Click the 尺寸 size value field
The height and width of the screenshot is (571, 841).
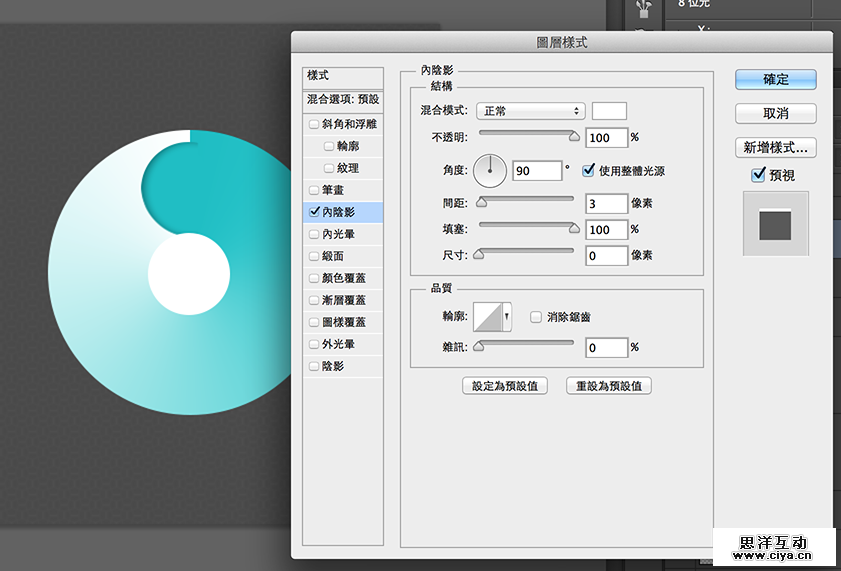point(607,256)
